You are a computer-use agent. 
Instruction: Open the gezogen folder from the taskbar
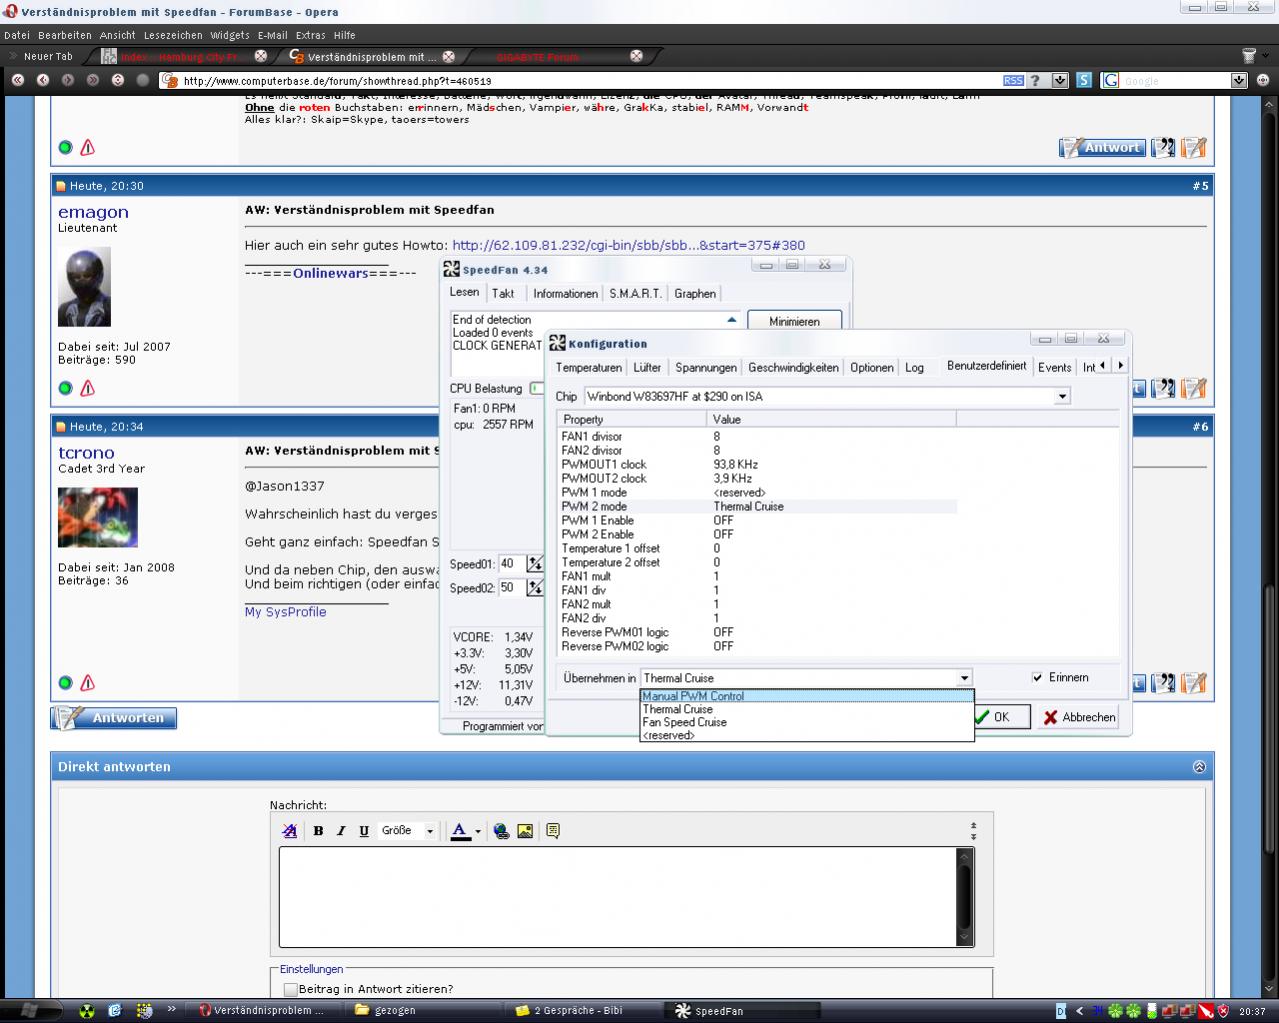pyautogui.click(x=425, y=1010)
